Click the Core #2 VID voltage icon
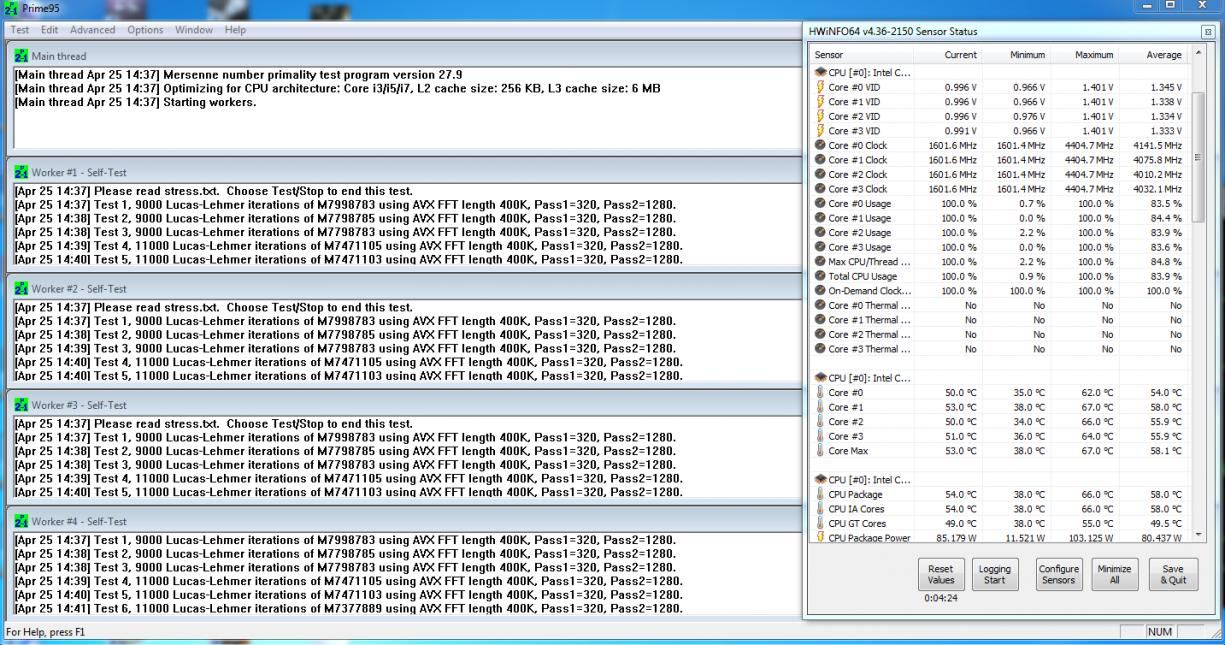1225x645 pixels. point(820,116)
